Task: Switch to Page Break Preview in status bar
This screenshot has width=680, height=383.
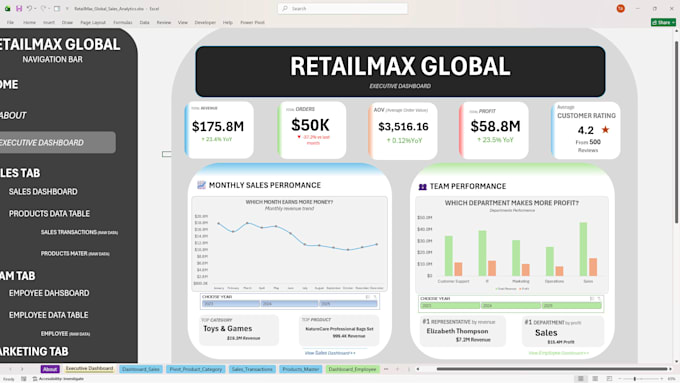Action: click(x=609, y=379)
